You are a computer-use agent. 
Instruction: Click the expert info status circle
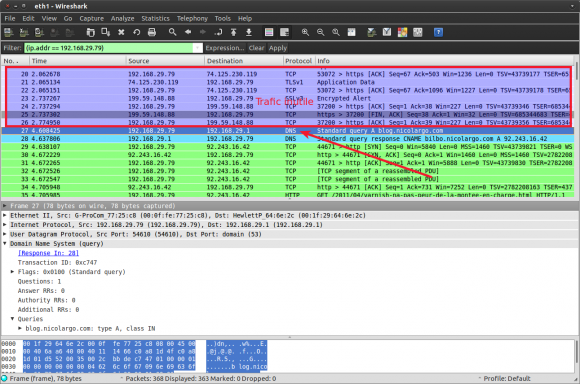click(4, 378)
